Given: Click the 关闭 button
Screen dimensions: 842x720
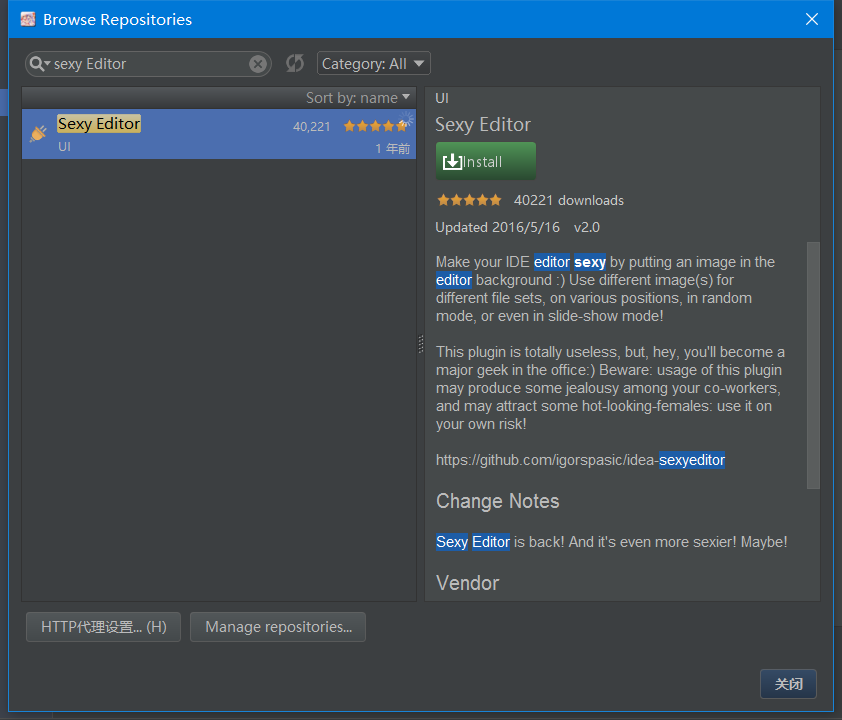Looking at the screenshot, I should tap(788, 684).
